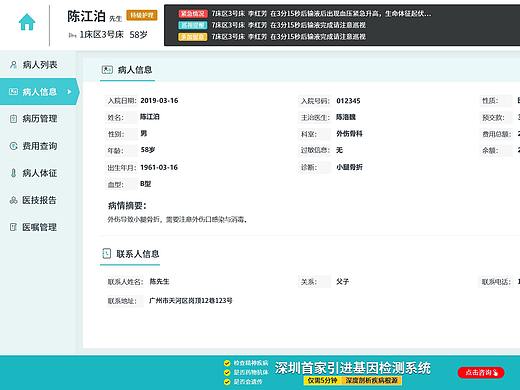520x390 pixels.
Task: Click the 费用总额 label
Action: (497, 134)
